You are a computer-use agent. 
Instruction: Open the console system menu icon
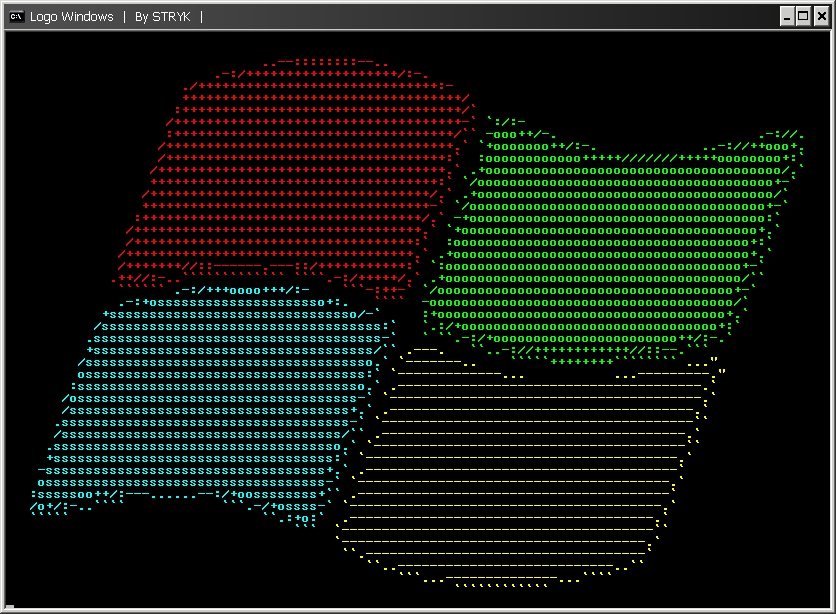coord(17,17)
